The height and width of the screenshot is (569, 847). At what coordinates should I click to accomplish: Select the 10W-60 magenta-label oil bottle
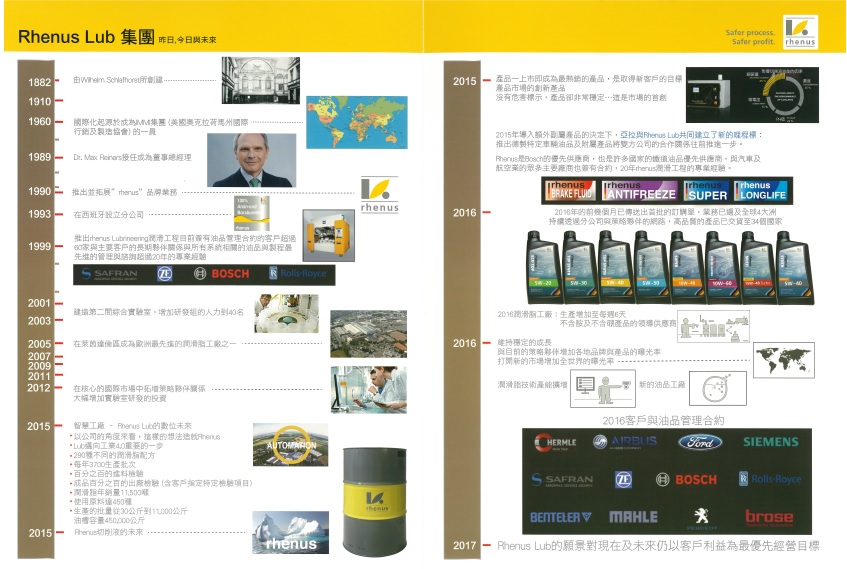[721, 267]
